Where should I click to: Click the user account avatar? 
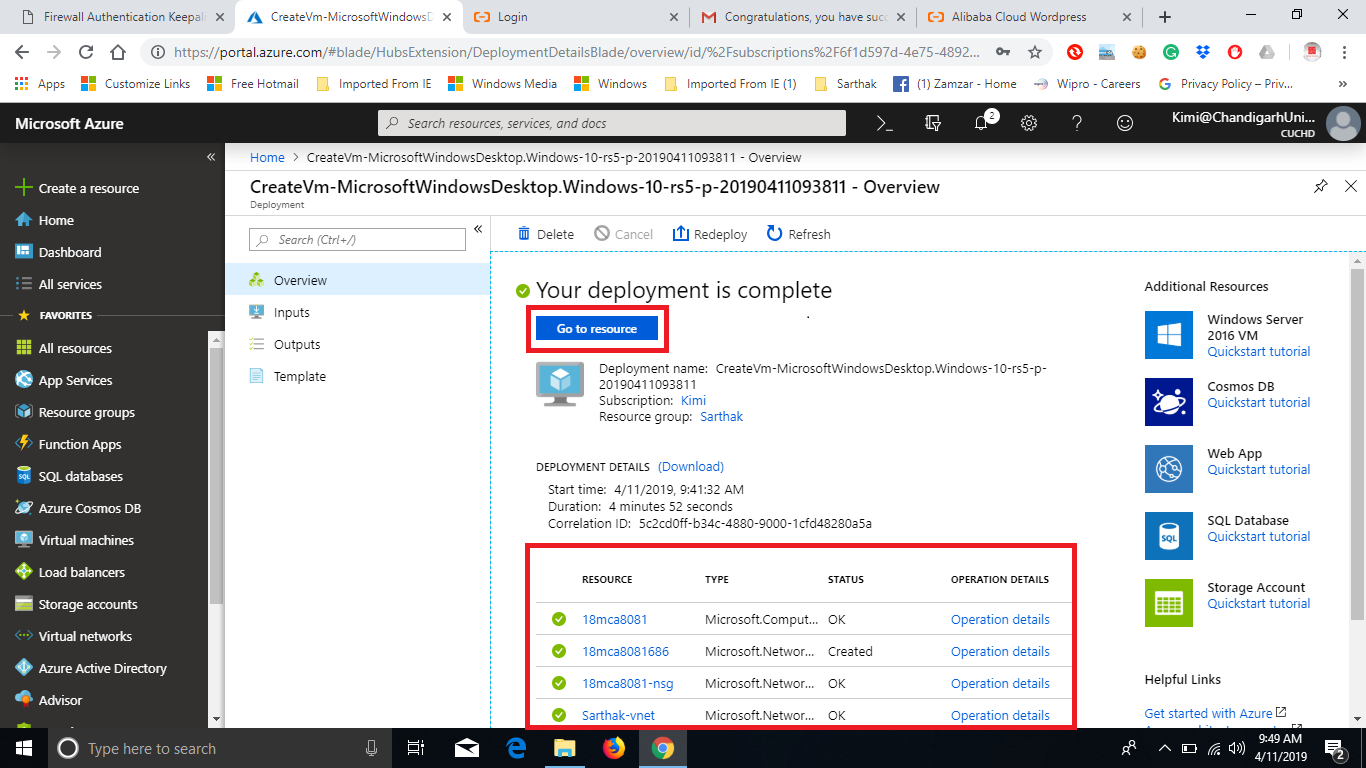pyautogui.click(x=1343, y=124)
